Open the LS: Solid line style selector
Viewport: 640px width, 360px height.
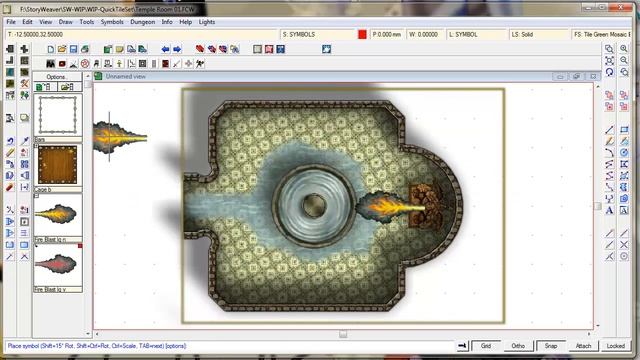click(x=540, y=35)
